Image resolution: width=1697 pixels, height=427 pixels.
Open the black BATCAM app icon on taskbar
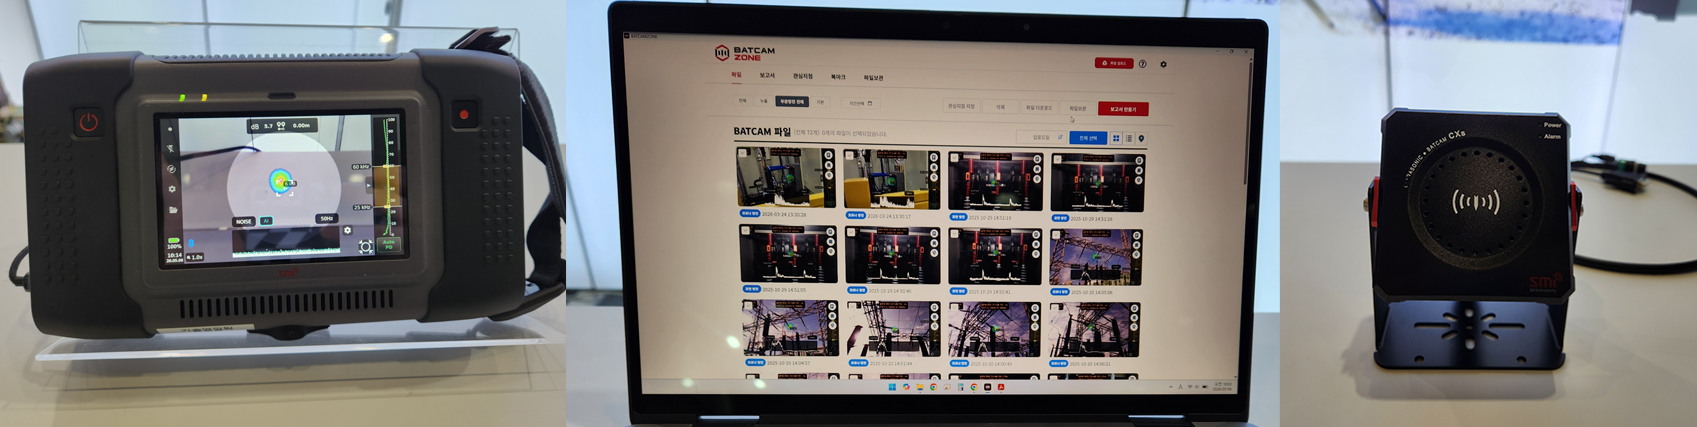tap(987, 387)
